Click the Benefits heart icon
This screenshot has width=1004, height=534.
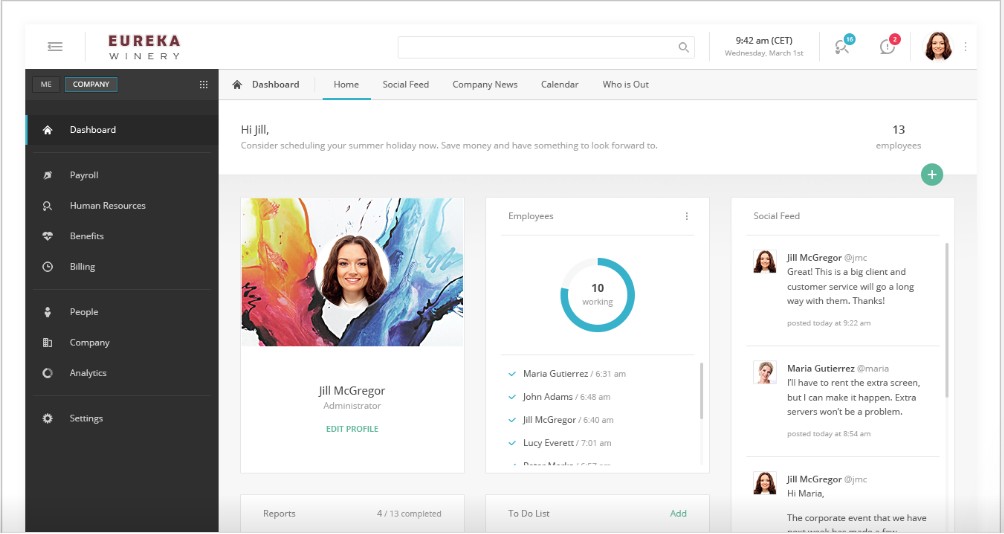pyautogui.click(x=47, y=236)
